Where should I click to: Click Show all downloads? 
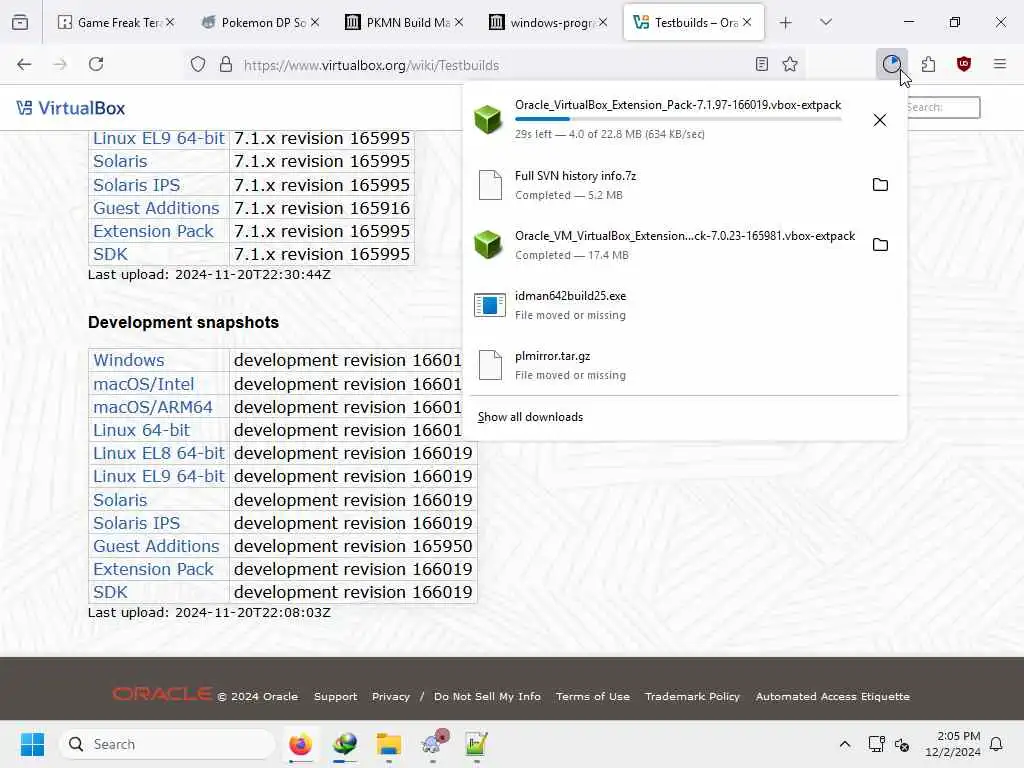[x=530, y=417]
